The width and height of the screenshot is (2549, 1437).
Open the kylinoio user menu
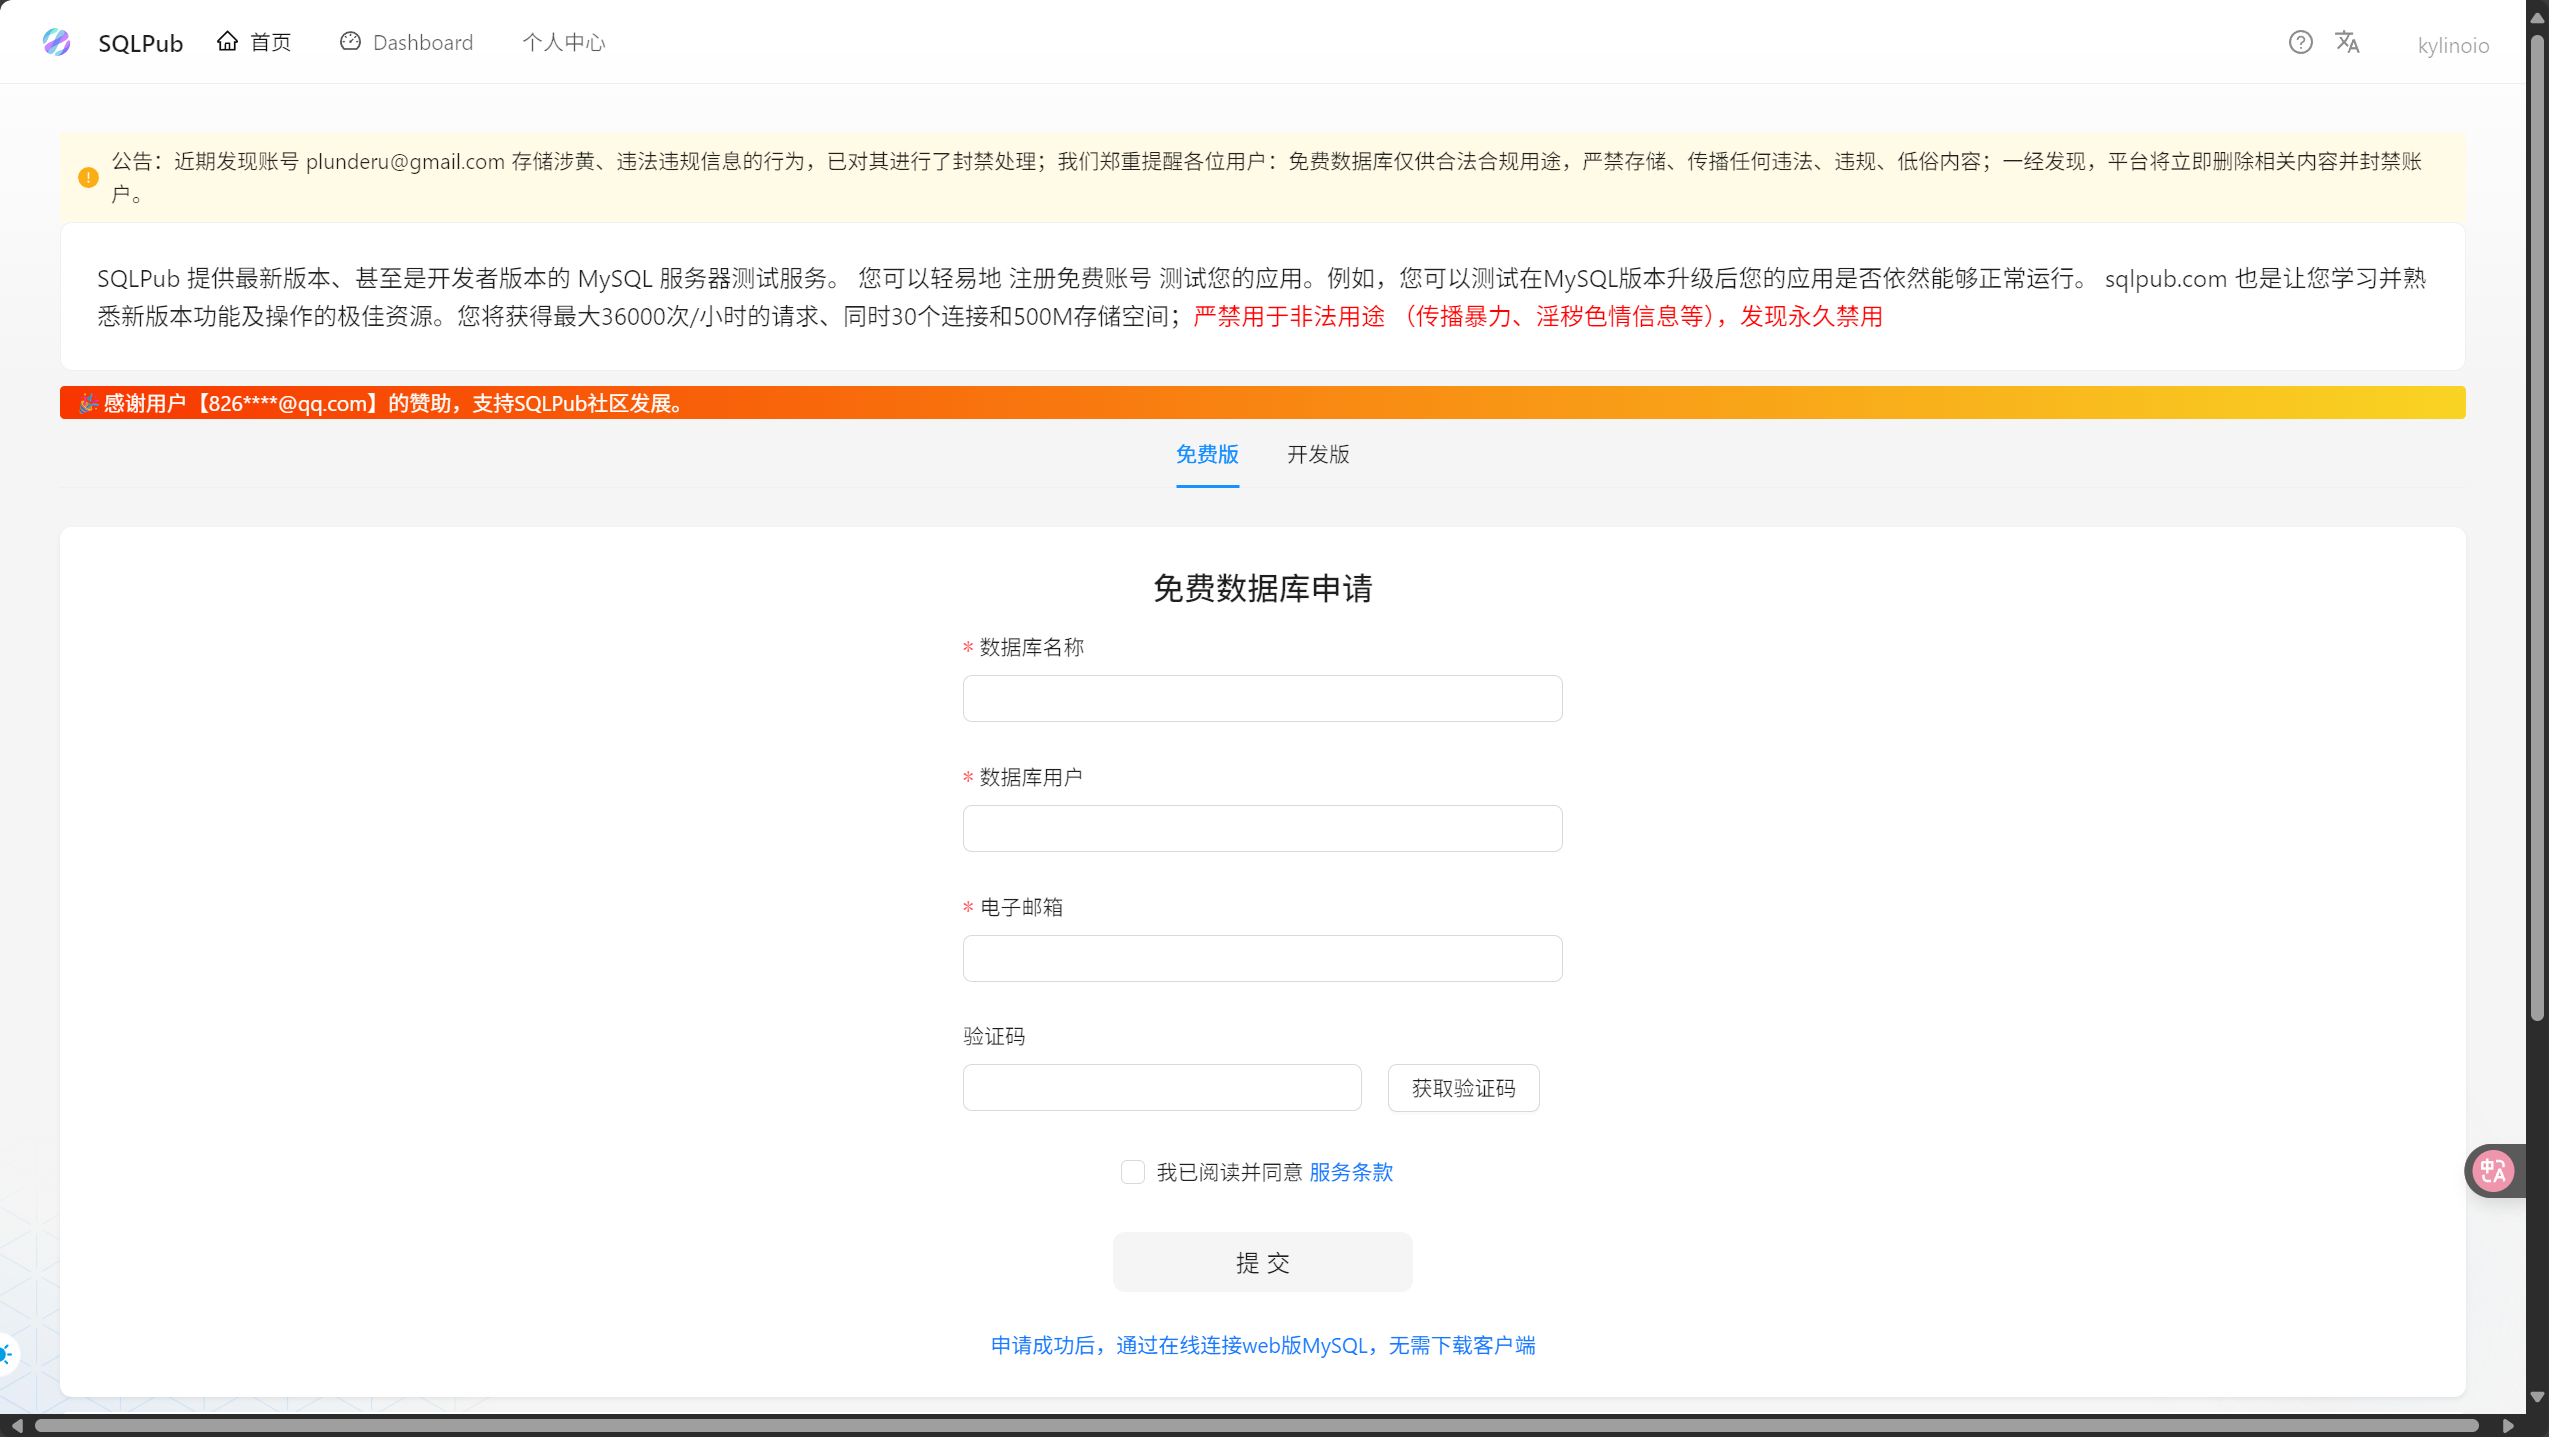2453,45
